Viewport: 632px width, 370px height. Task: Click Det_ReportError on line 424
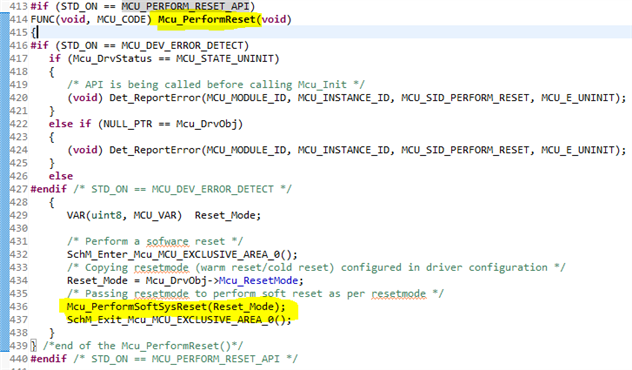155,150
